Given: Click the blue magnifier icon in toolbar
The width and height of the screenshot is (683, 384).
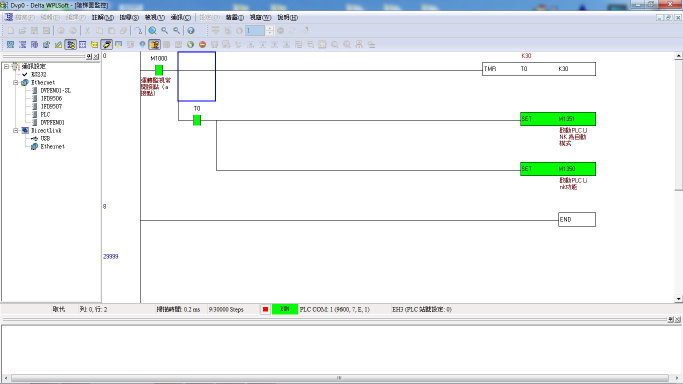Looking at the screenshot, I should pyautogui.click(x=152, y=30).
